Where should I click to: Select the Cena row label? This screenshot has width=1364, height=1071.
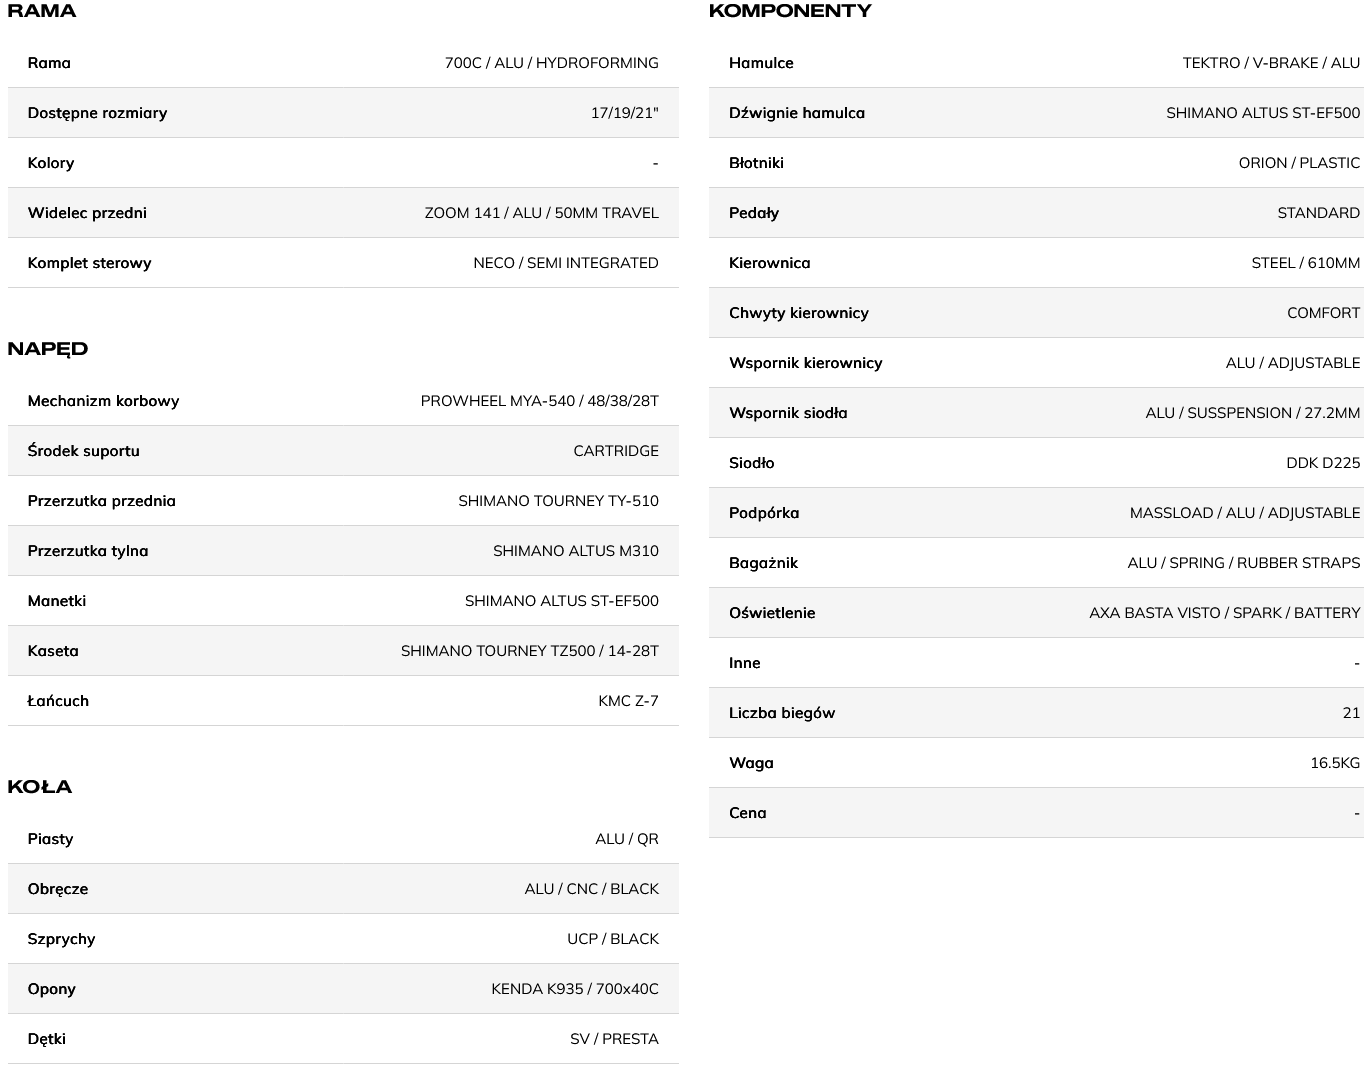747,813
